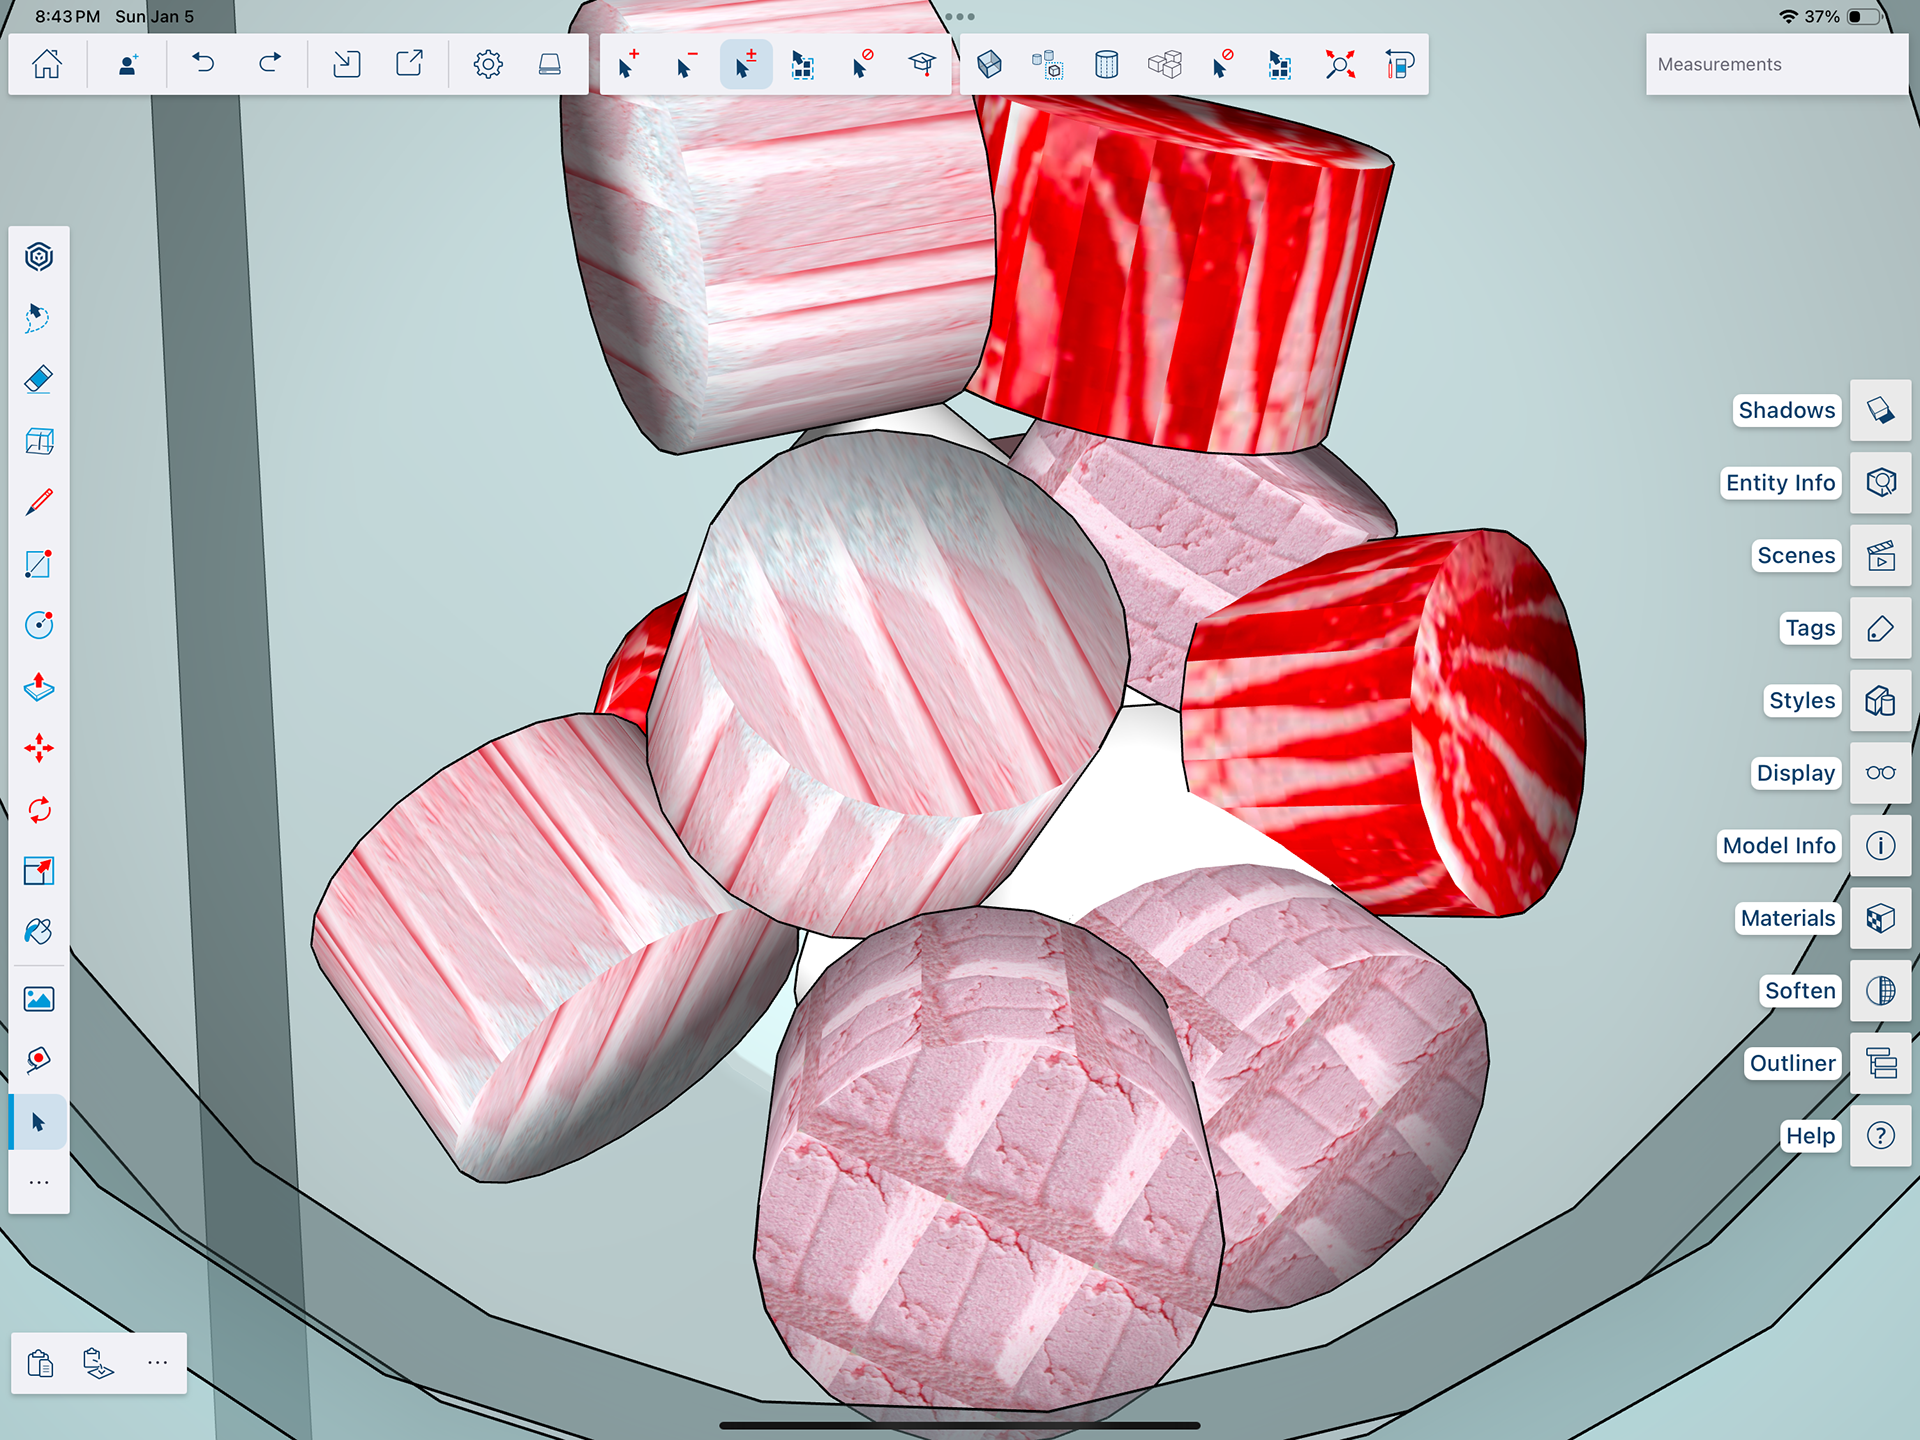Tap the Entity Info label
This screenshot has width=1920, height=1440.
click(x=1780, y=483)
